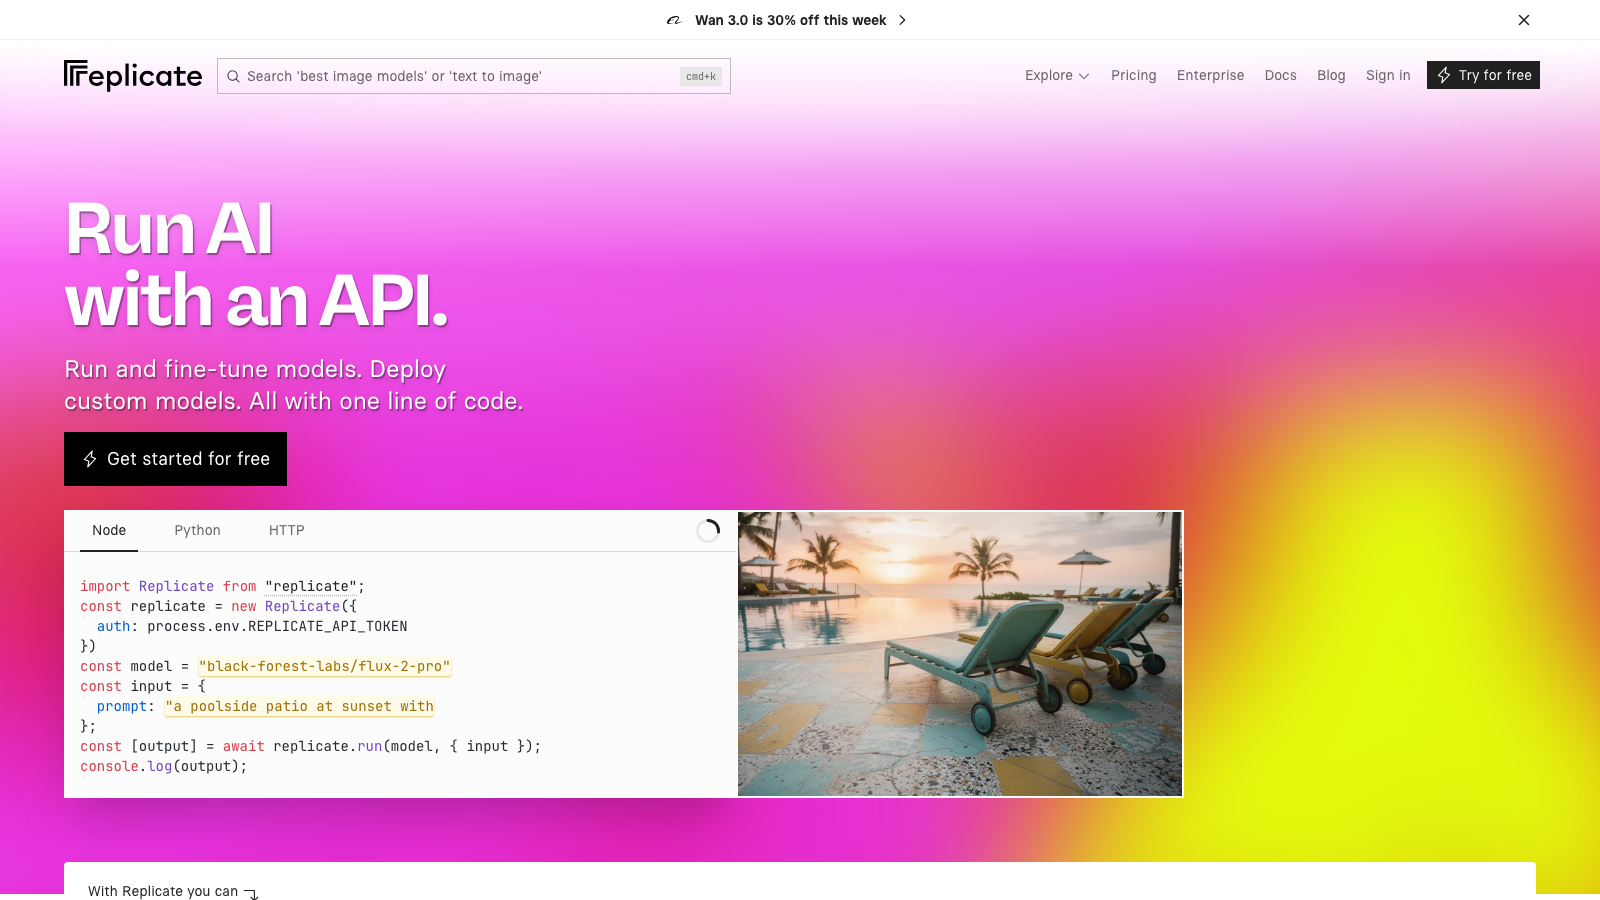This screenshot has height=900, width=1600.
Task: Close the Wan 3.0 promo banner
Action: (x=1524, y=20)
